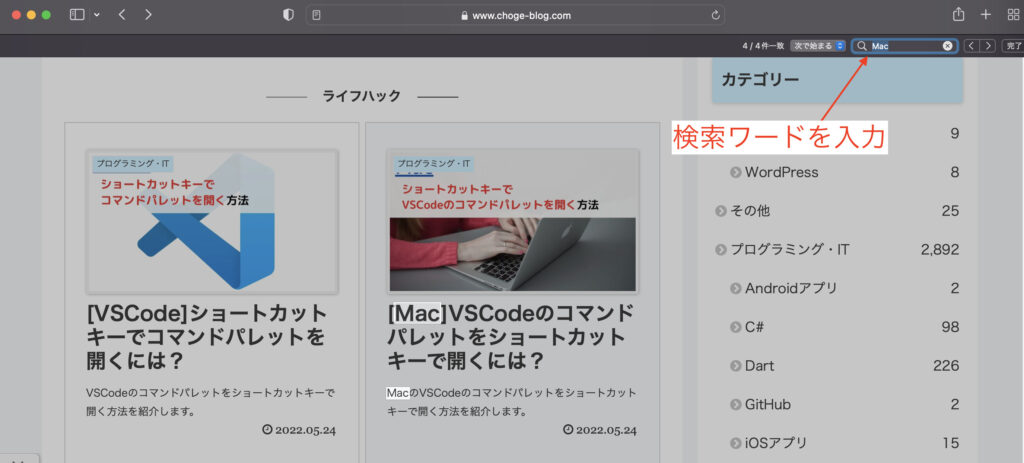This screenshot has height=463, width=1024.
Task: Click the 4 / 4件一致 match count
Action: (x=763, y=46)
